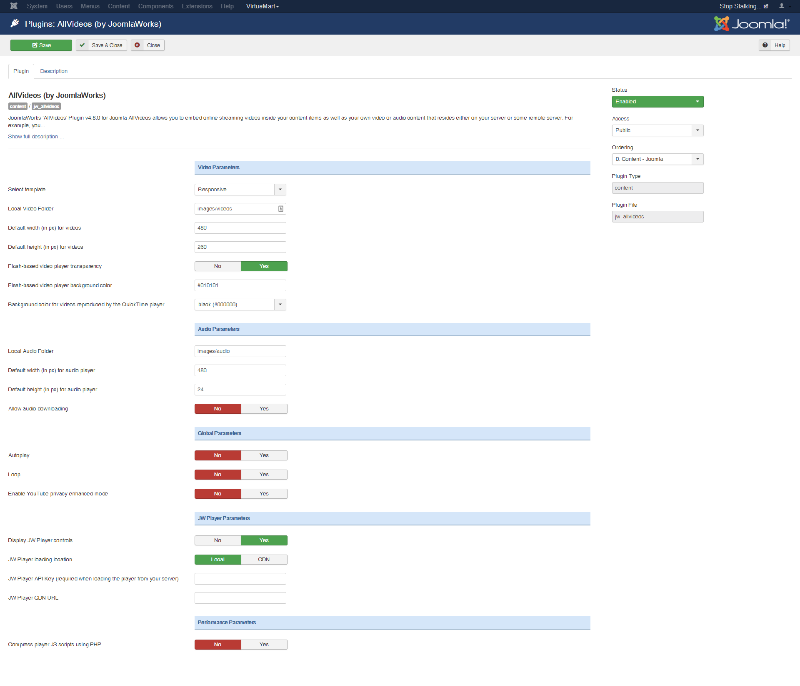Image resolution: width=800 pixels, height=686 pixels.
Task: Click the icon inside Local Video Folder field
Action: click(x=280, y=209)
